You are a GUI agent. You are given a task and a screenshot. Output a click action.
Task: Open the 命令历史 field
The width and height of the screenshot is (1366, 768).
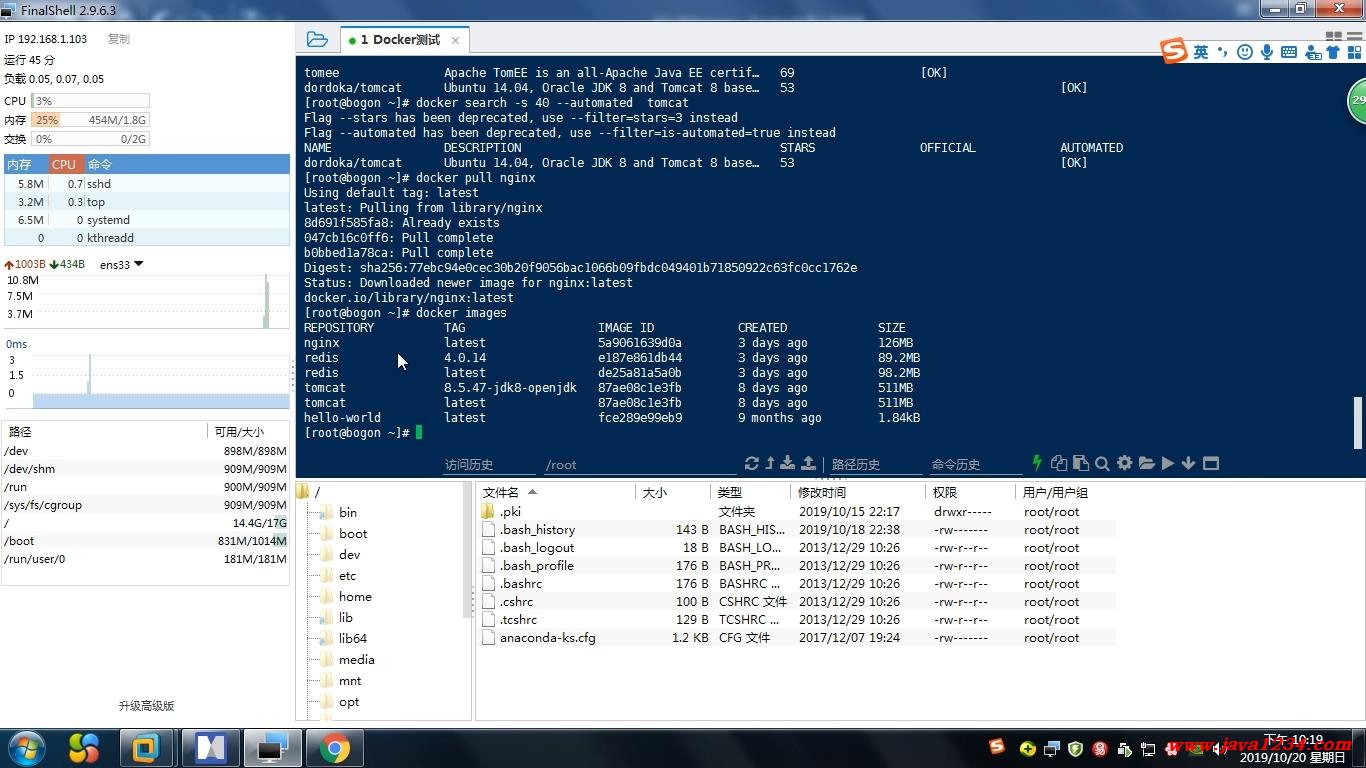click(975, 464)
